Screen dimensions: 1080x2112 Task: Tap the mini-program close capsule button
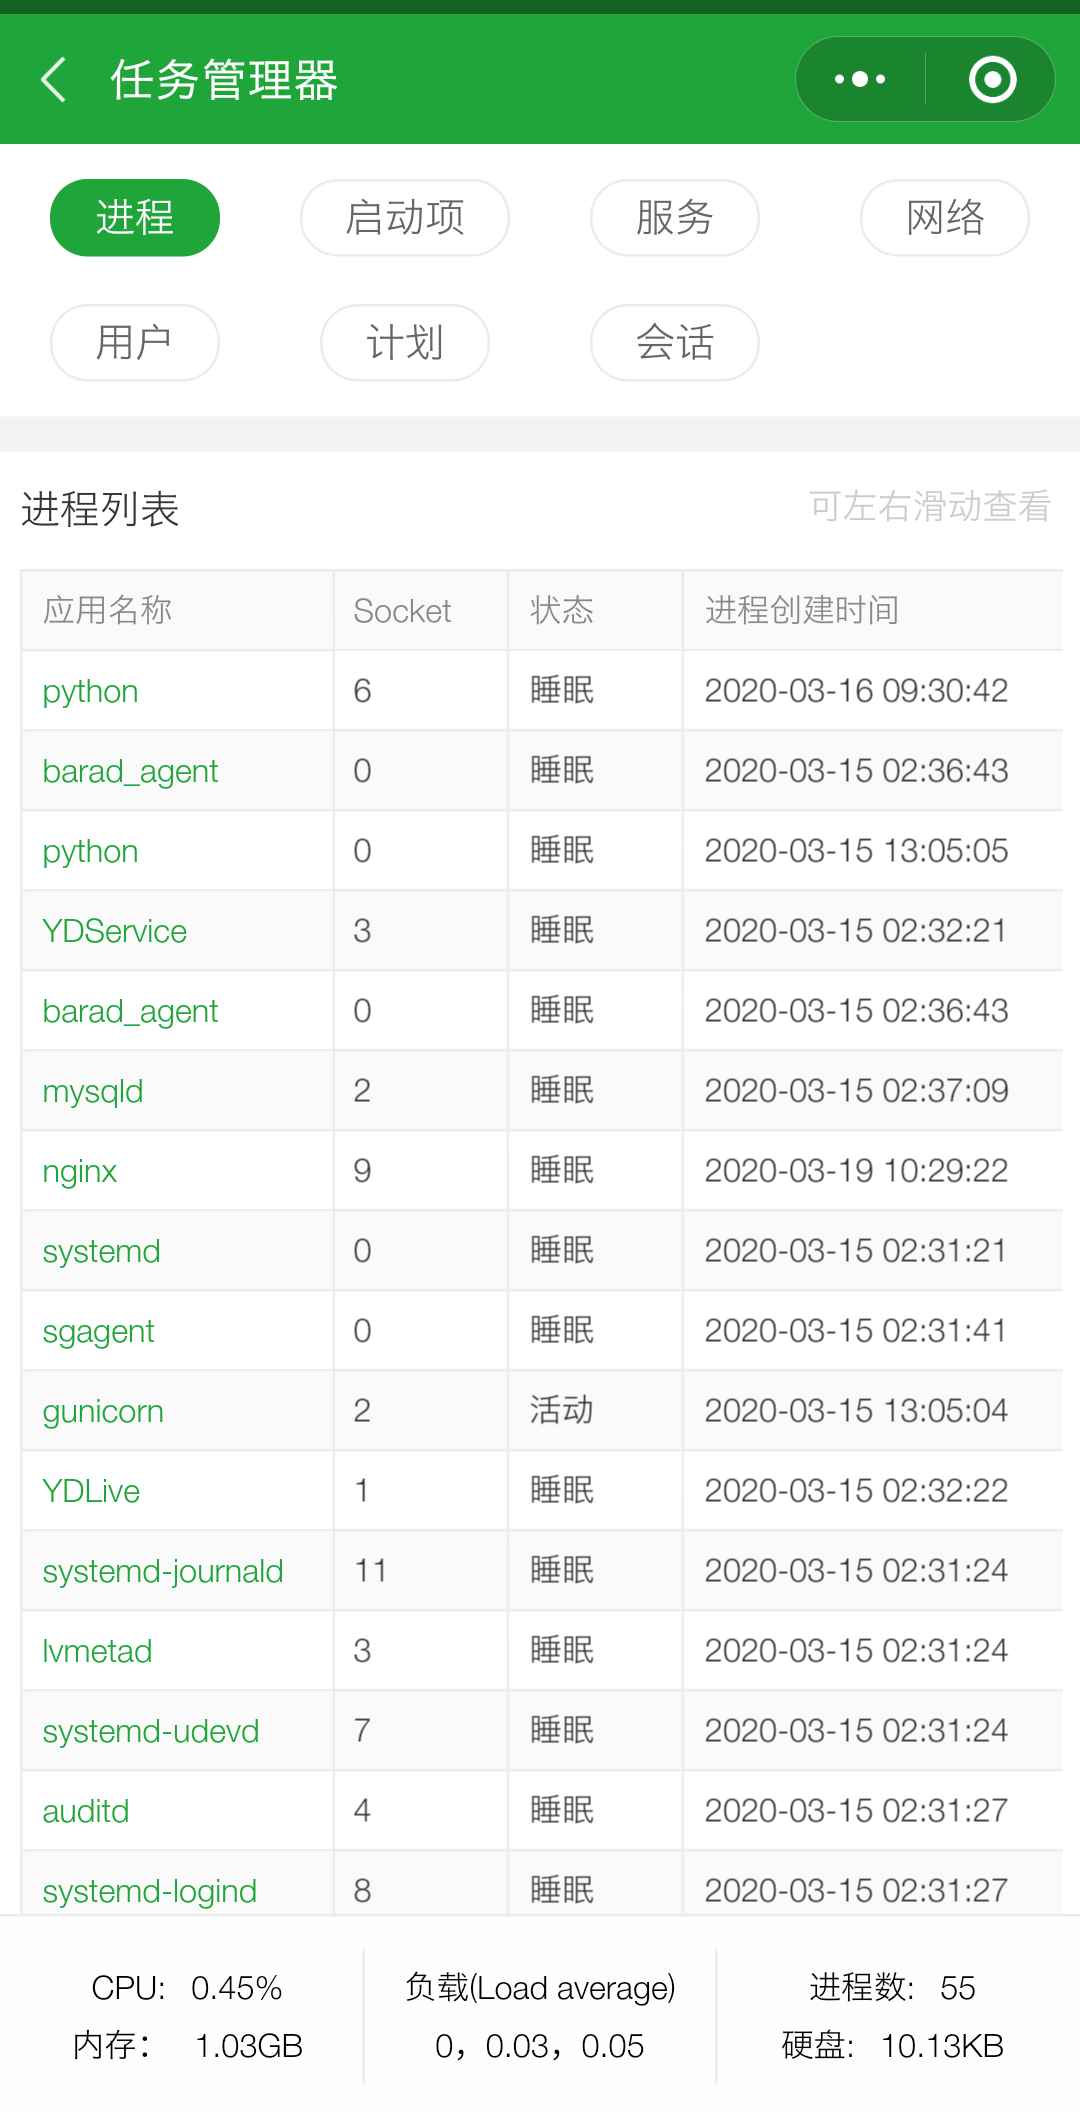click(x=993, y=79)
